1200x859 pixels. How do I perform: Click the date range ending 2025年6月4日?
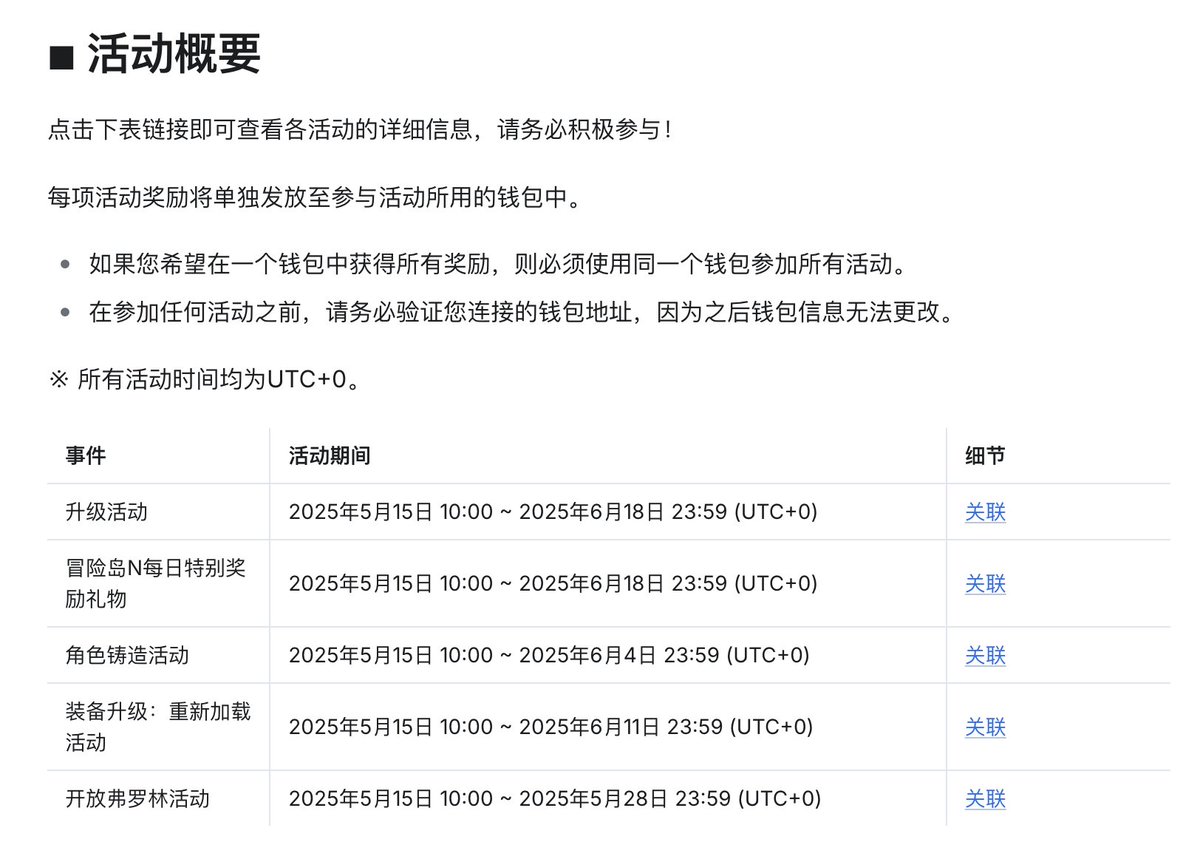coord(549,656)
